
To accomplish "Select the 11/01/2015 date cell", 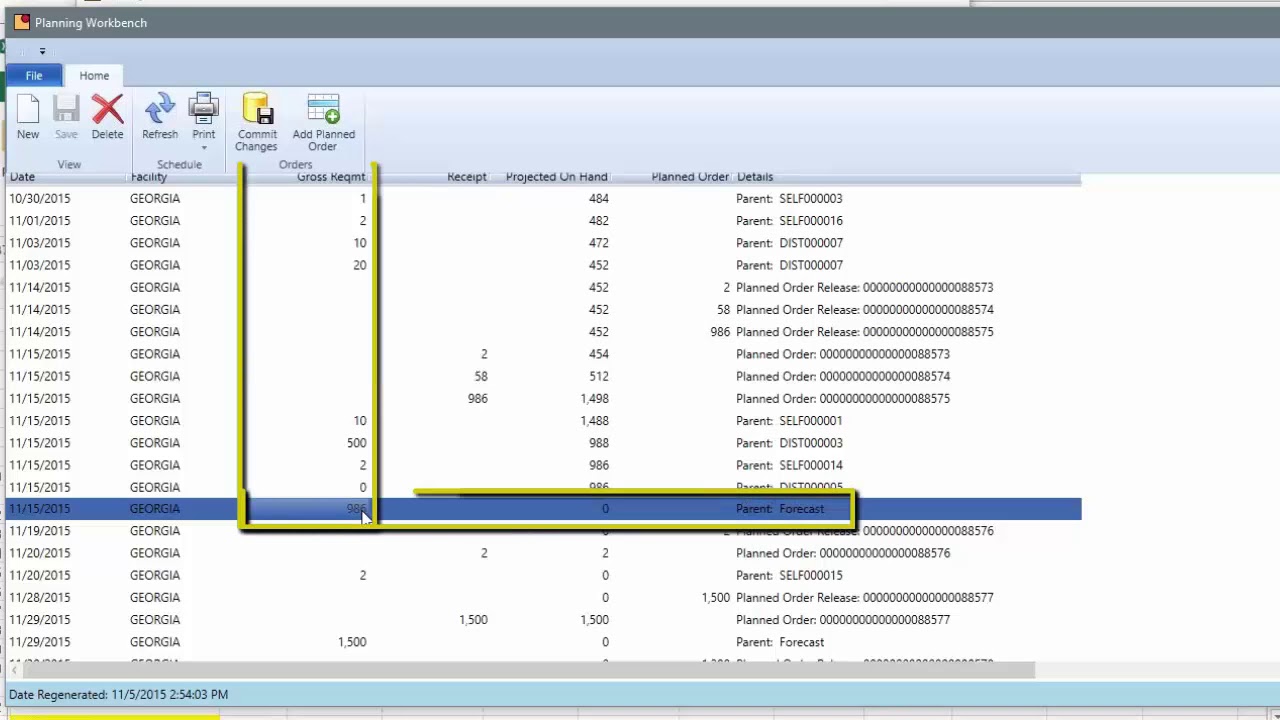I will 40,221.
